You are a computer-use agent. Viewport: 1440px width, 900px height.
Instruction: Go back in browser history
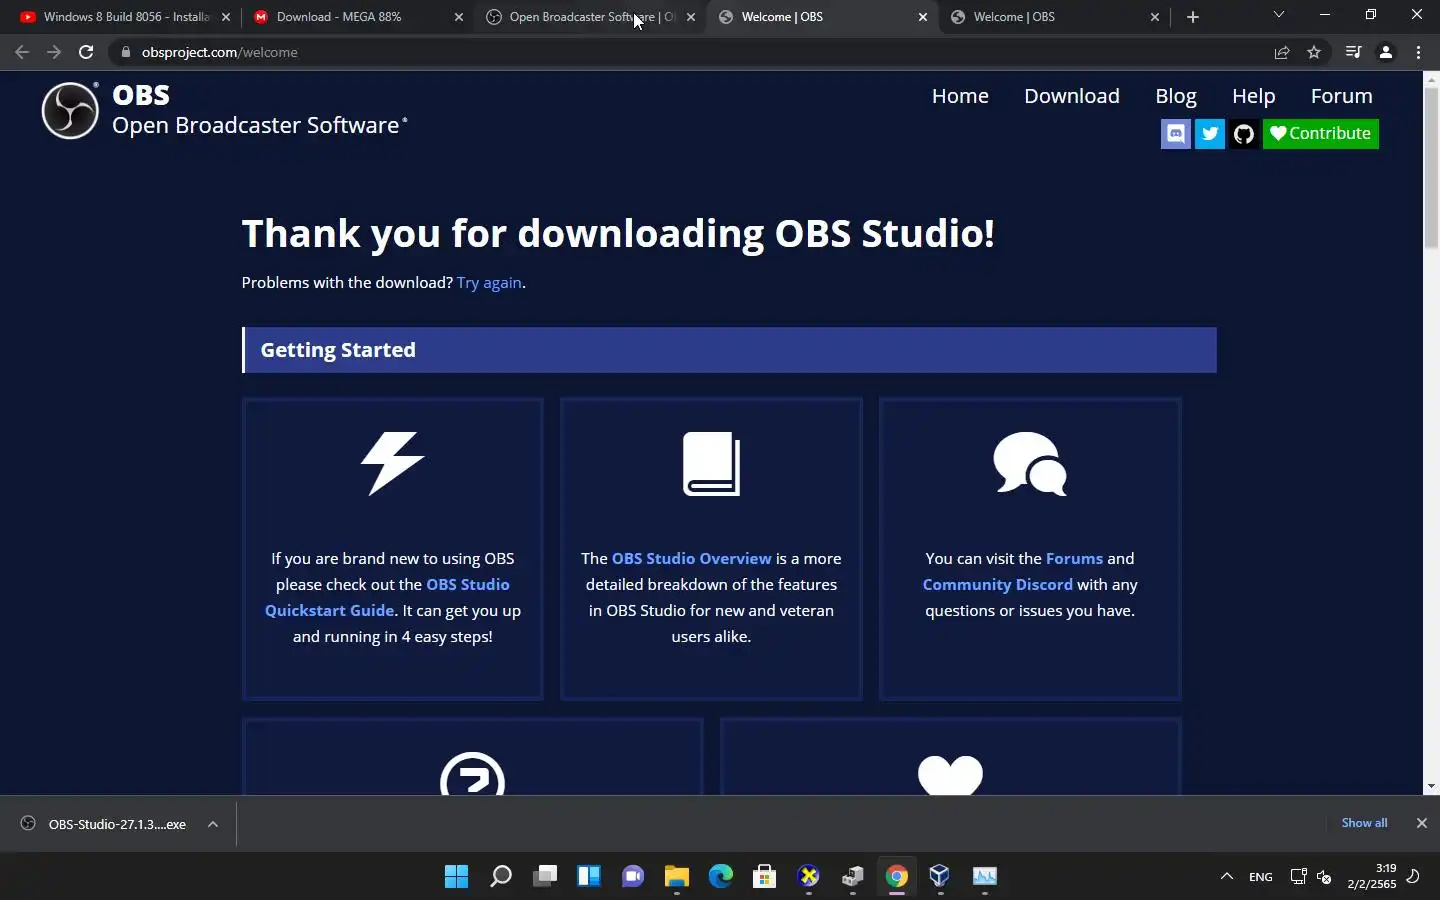pyautogui.click(x=22, y=52)
